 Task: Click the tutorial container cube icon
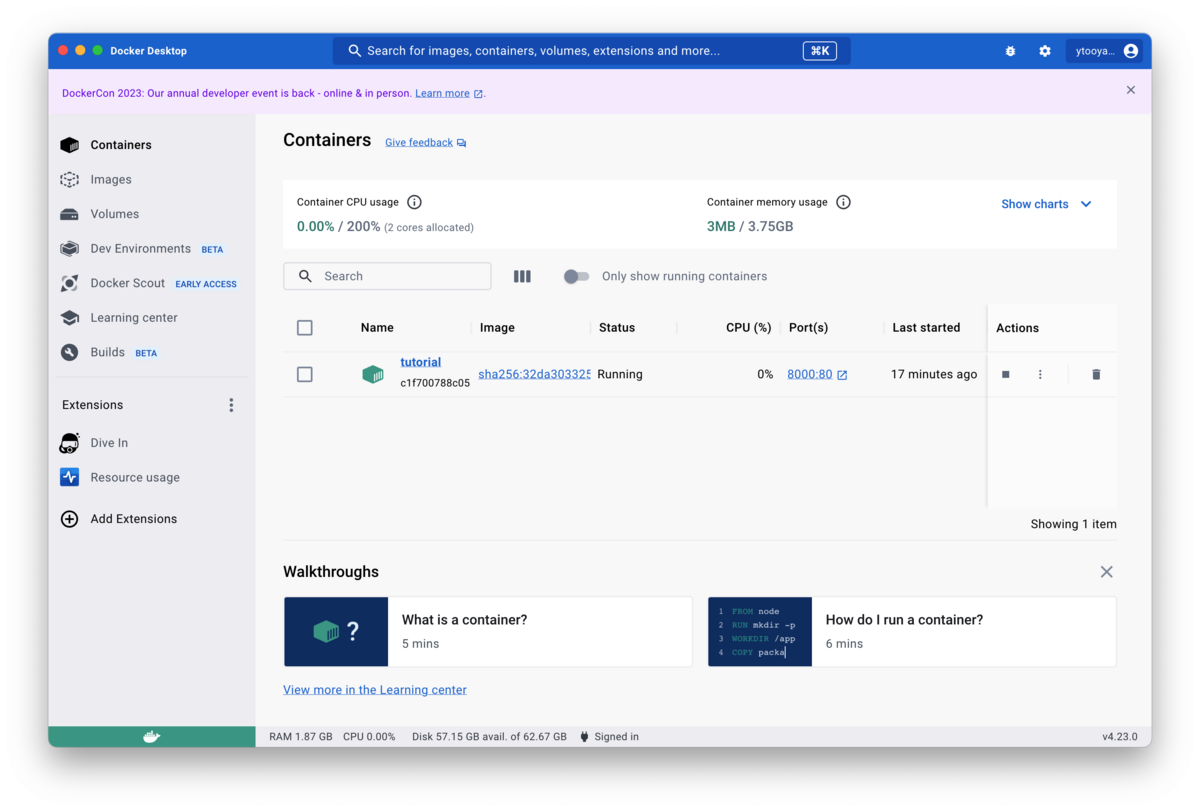(x=373, y=374)
